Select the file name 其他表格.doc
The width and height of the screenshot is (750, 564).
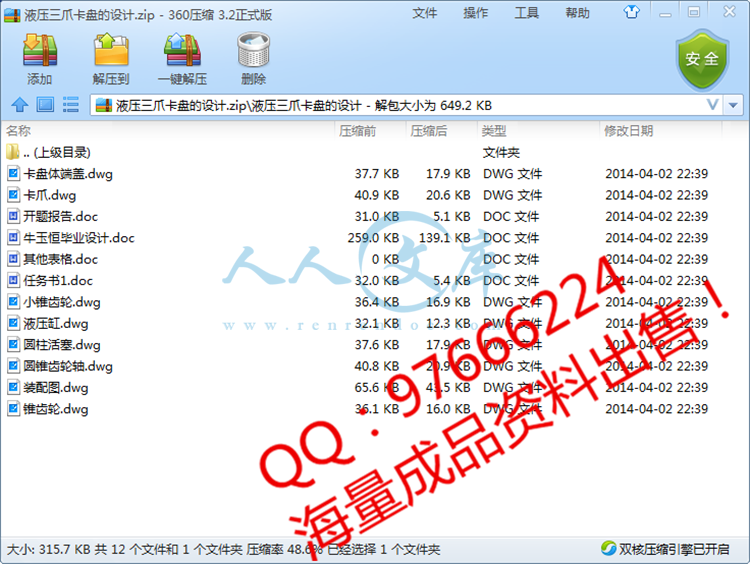click(x=60, y=259)
